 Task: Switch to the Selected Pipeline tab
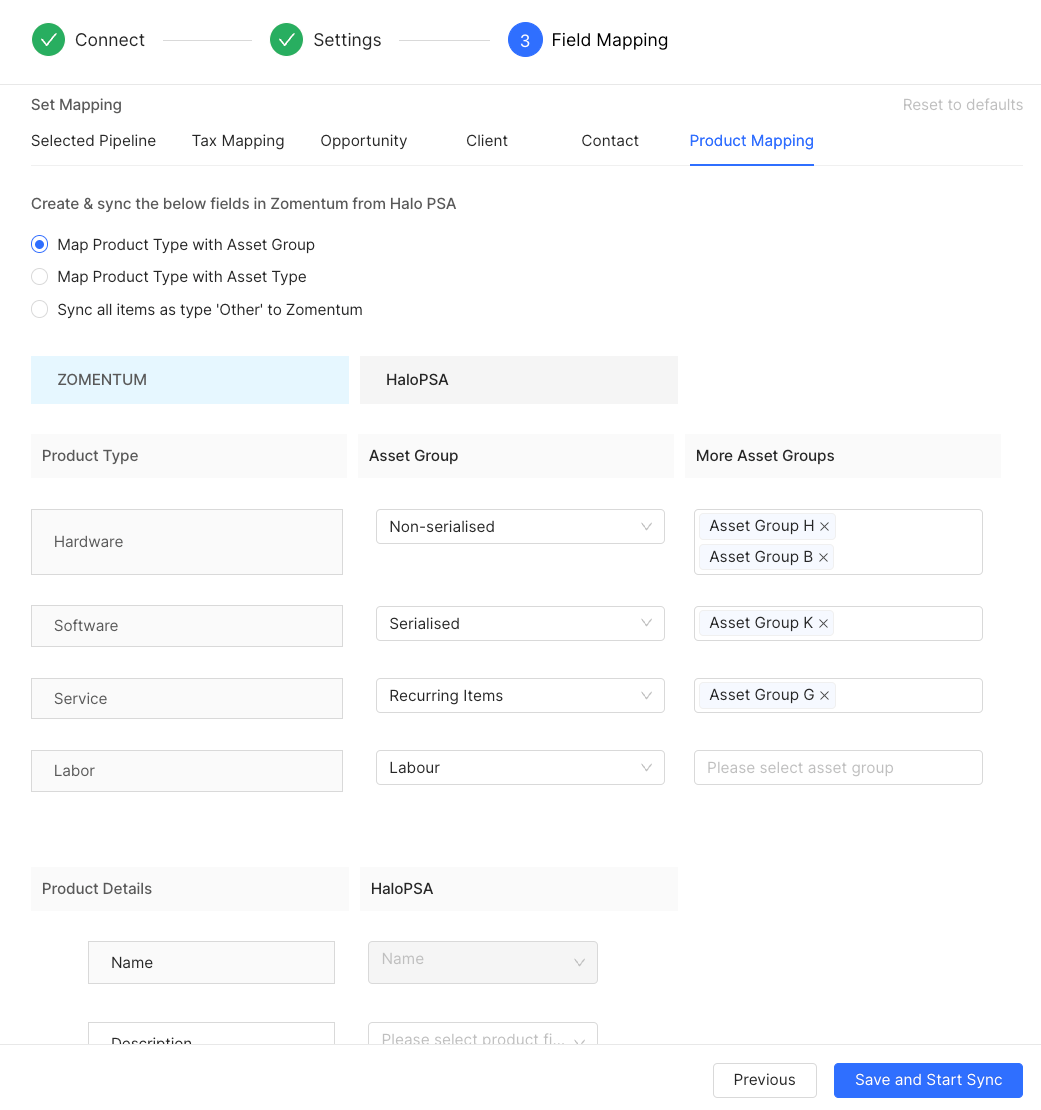pyautogui.click(x=93, y=141)
